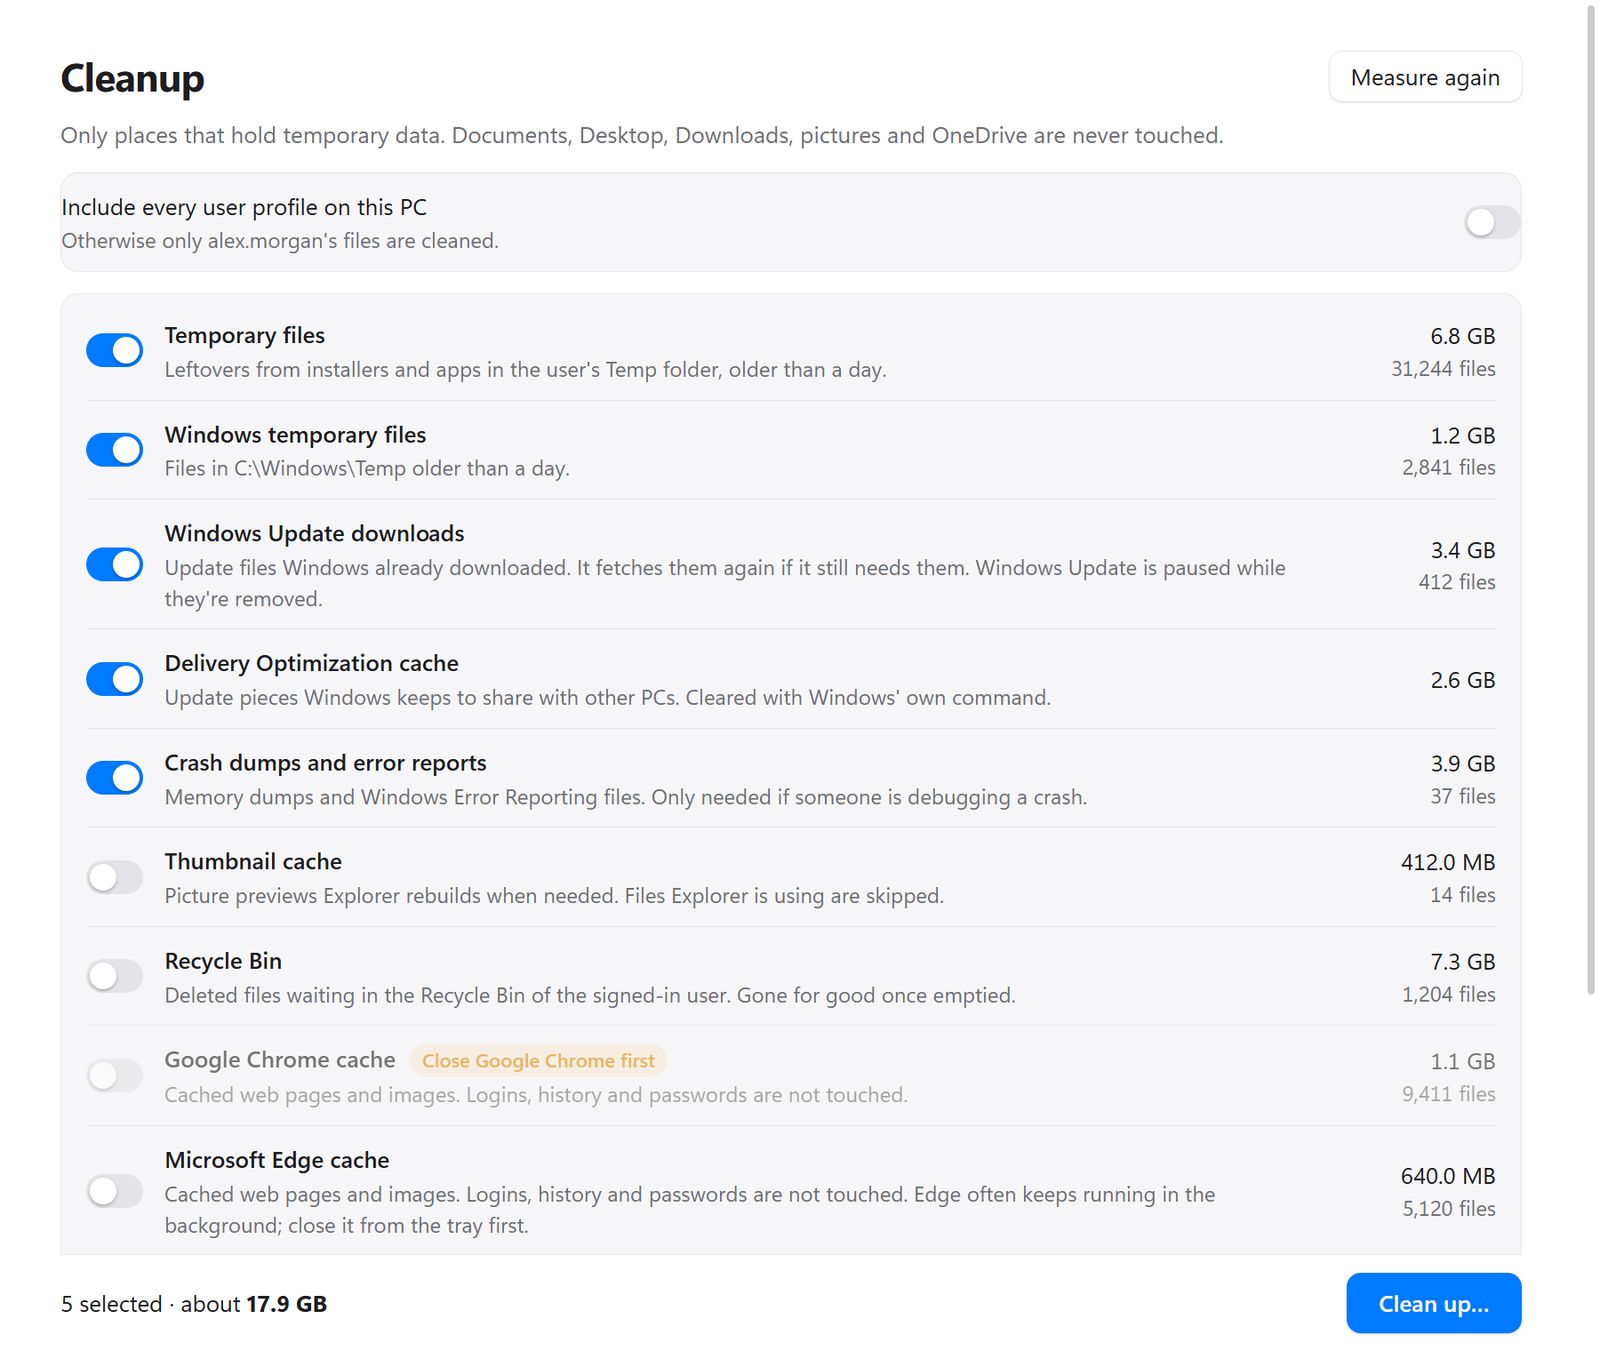
Task: Disable Windows temporary files toggle
Action: point(115,450)
